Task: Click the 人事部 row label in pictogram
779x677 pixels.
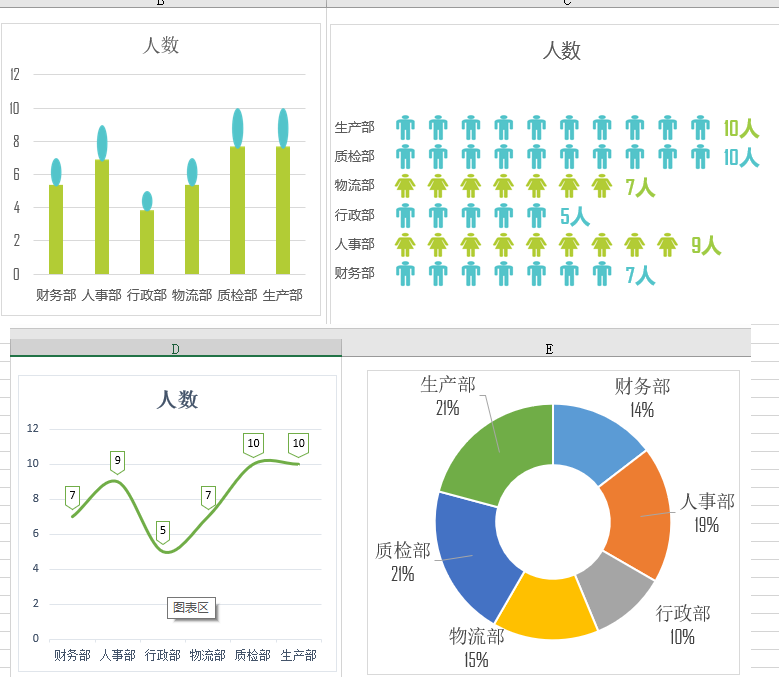Action: point(354,244)
